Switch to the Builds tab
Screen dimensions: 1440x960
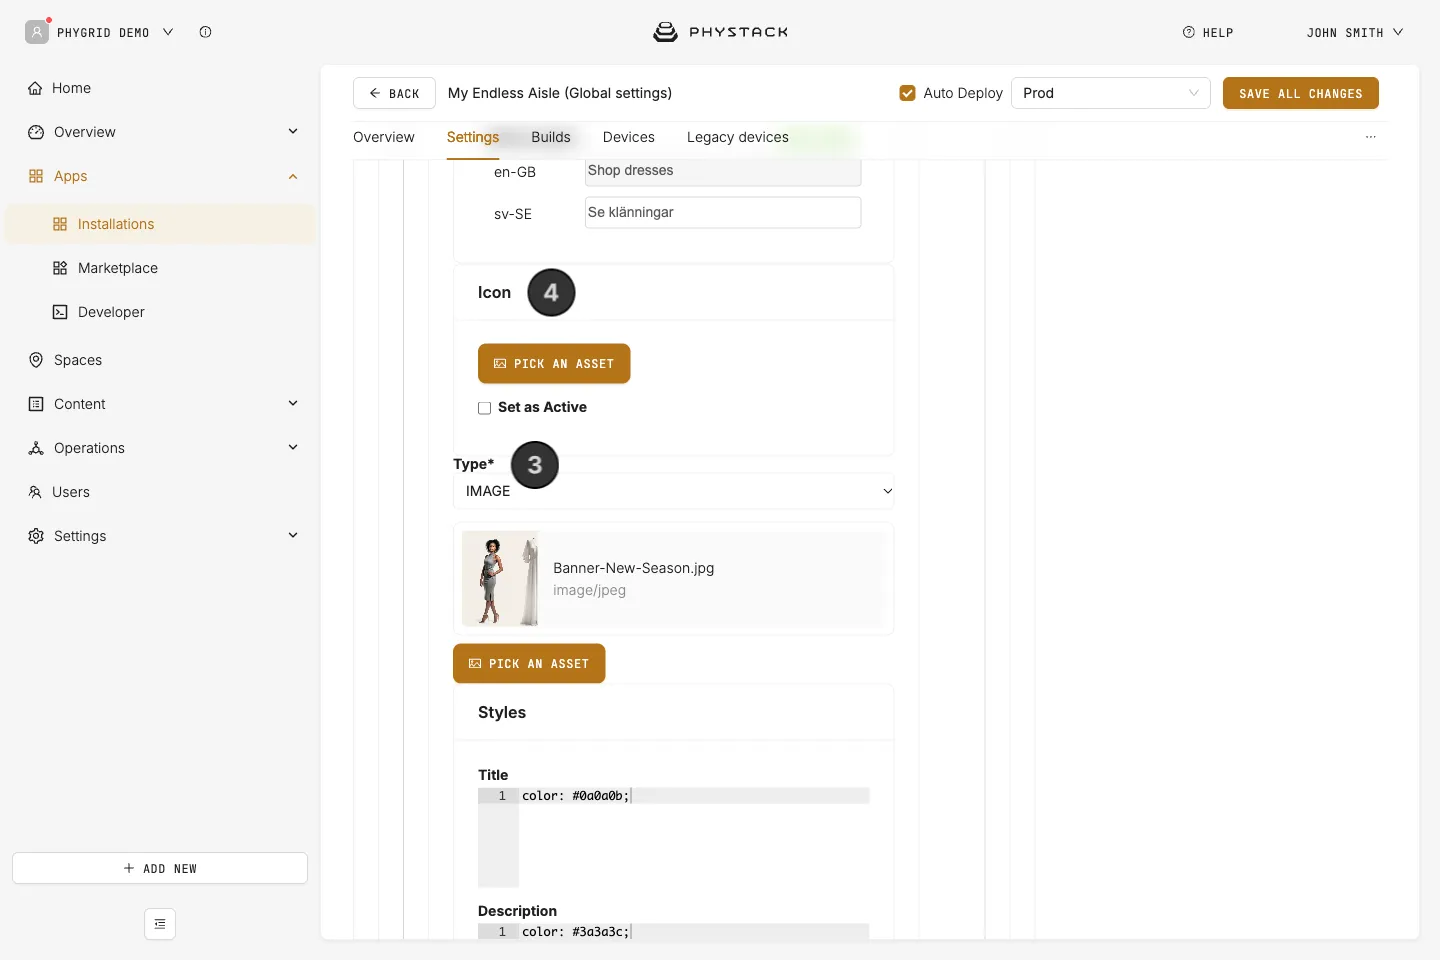coord(551,137)
